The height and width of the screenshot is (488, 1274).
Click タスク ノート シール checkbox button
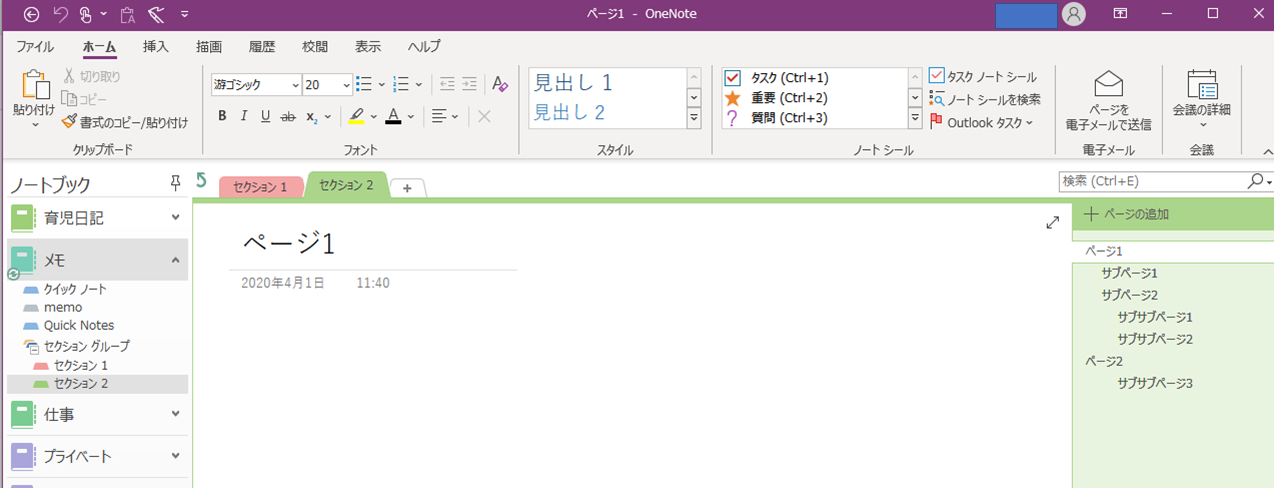tap(983, 76)
